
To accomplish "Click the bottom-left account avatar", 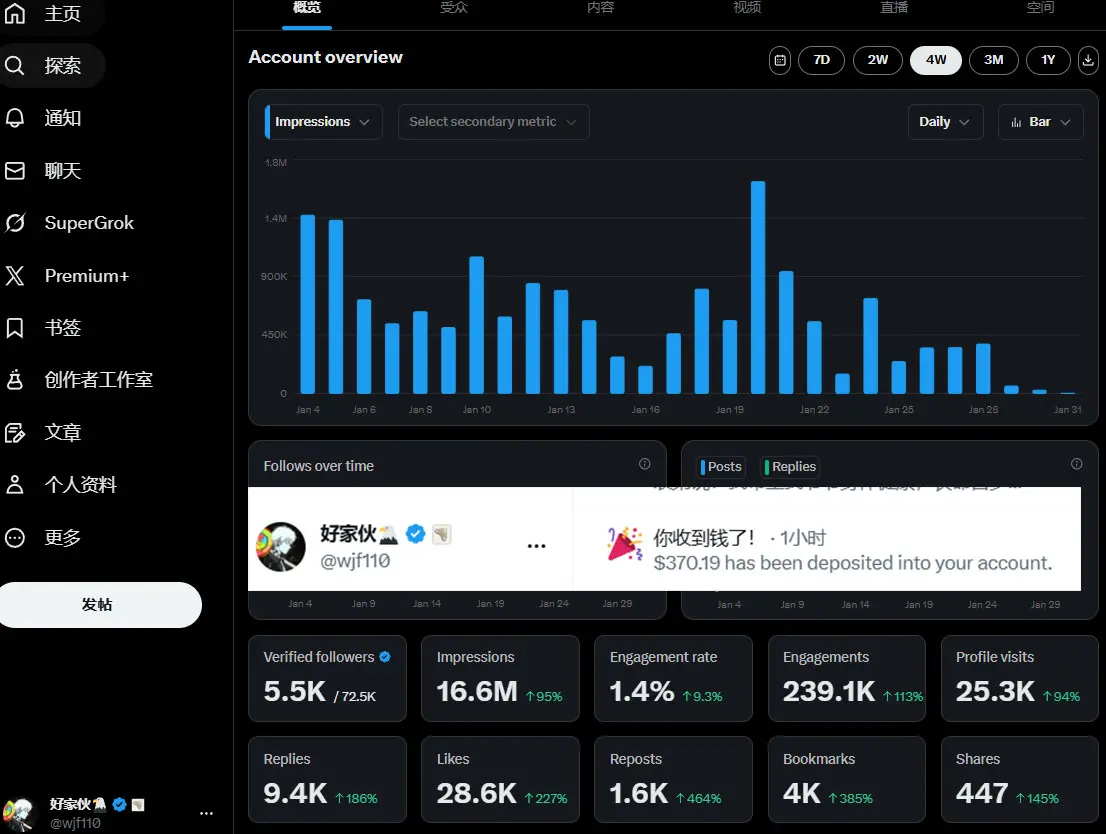I will pos(20,815).
